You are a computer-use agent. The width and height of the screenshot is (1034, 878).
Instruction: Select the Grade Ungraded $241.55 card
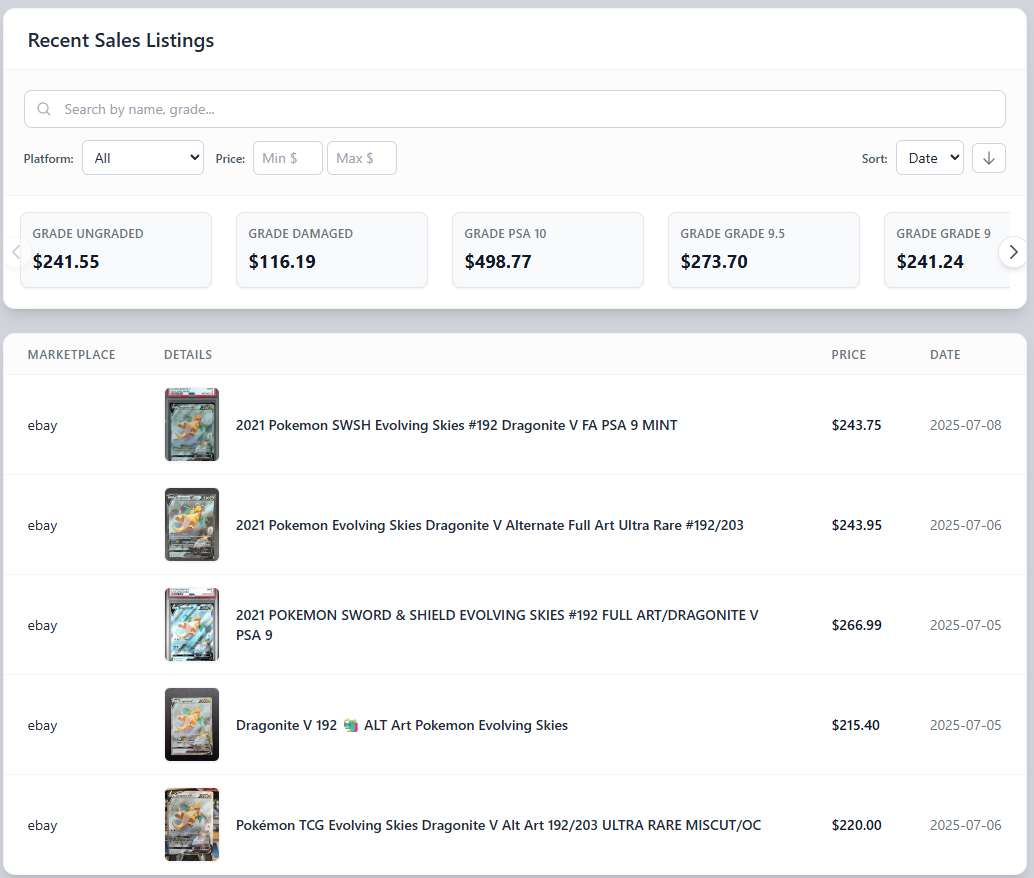(x=116, y=250)
